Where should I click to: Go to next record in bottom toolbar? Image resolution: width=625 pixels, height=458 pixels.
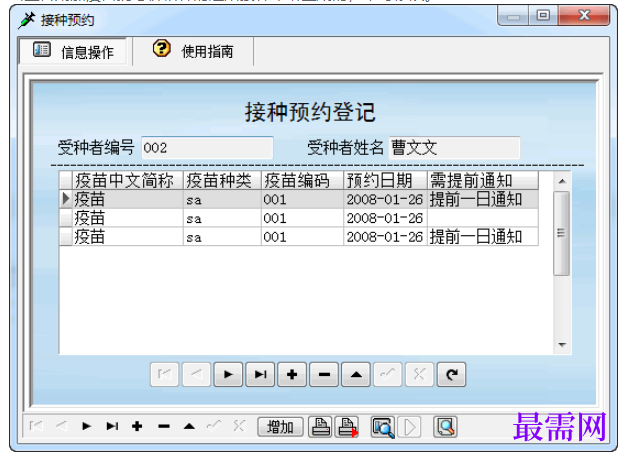86,427
